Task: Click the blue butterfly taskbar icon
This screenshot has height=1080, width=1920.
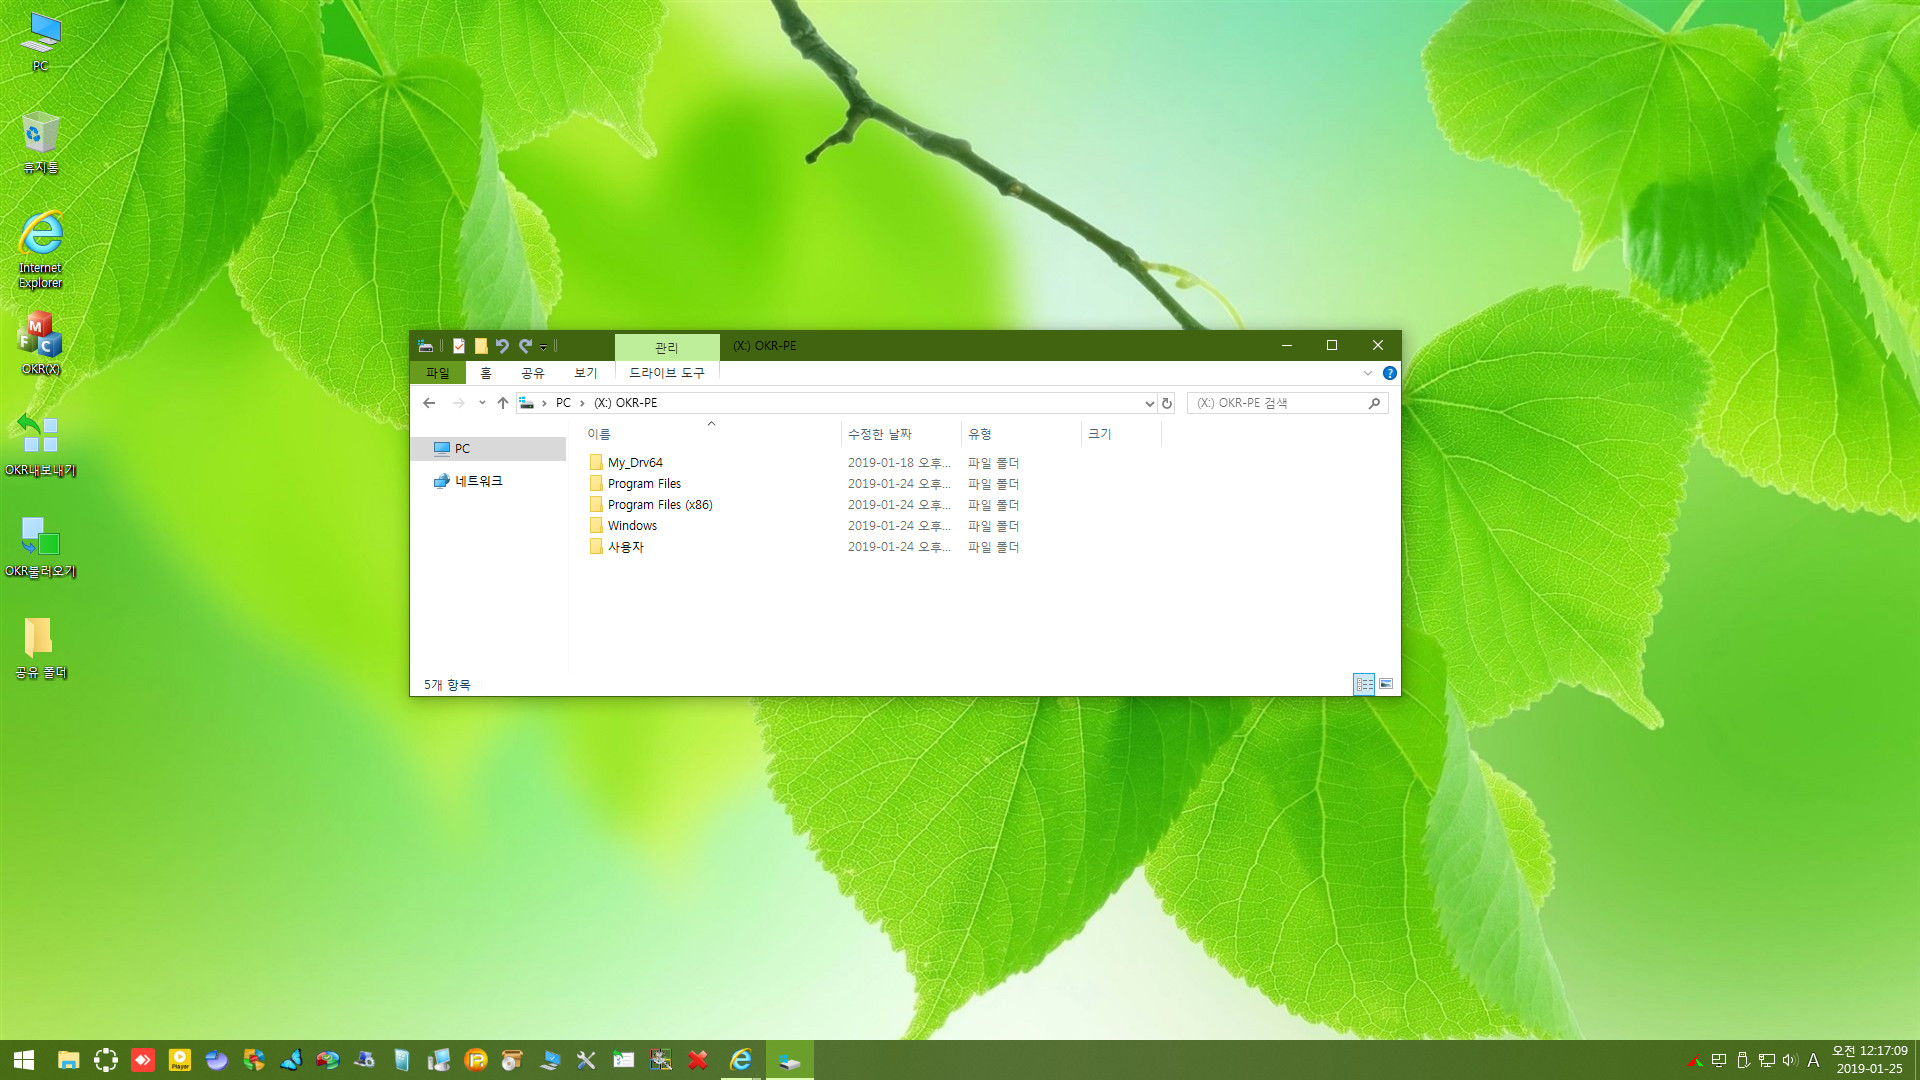Action: pyautogui.click(x=291, y=1060)
